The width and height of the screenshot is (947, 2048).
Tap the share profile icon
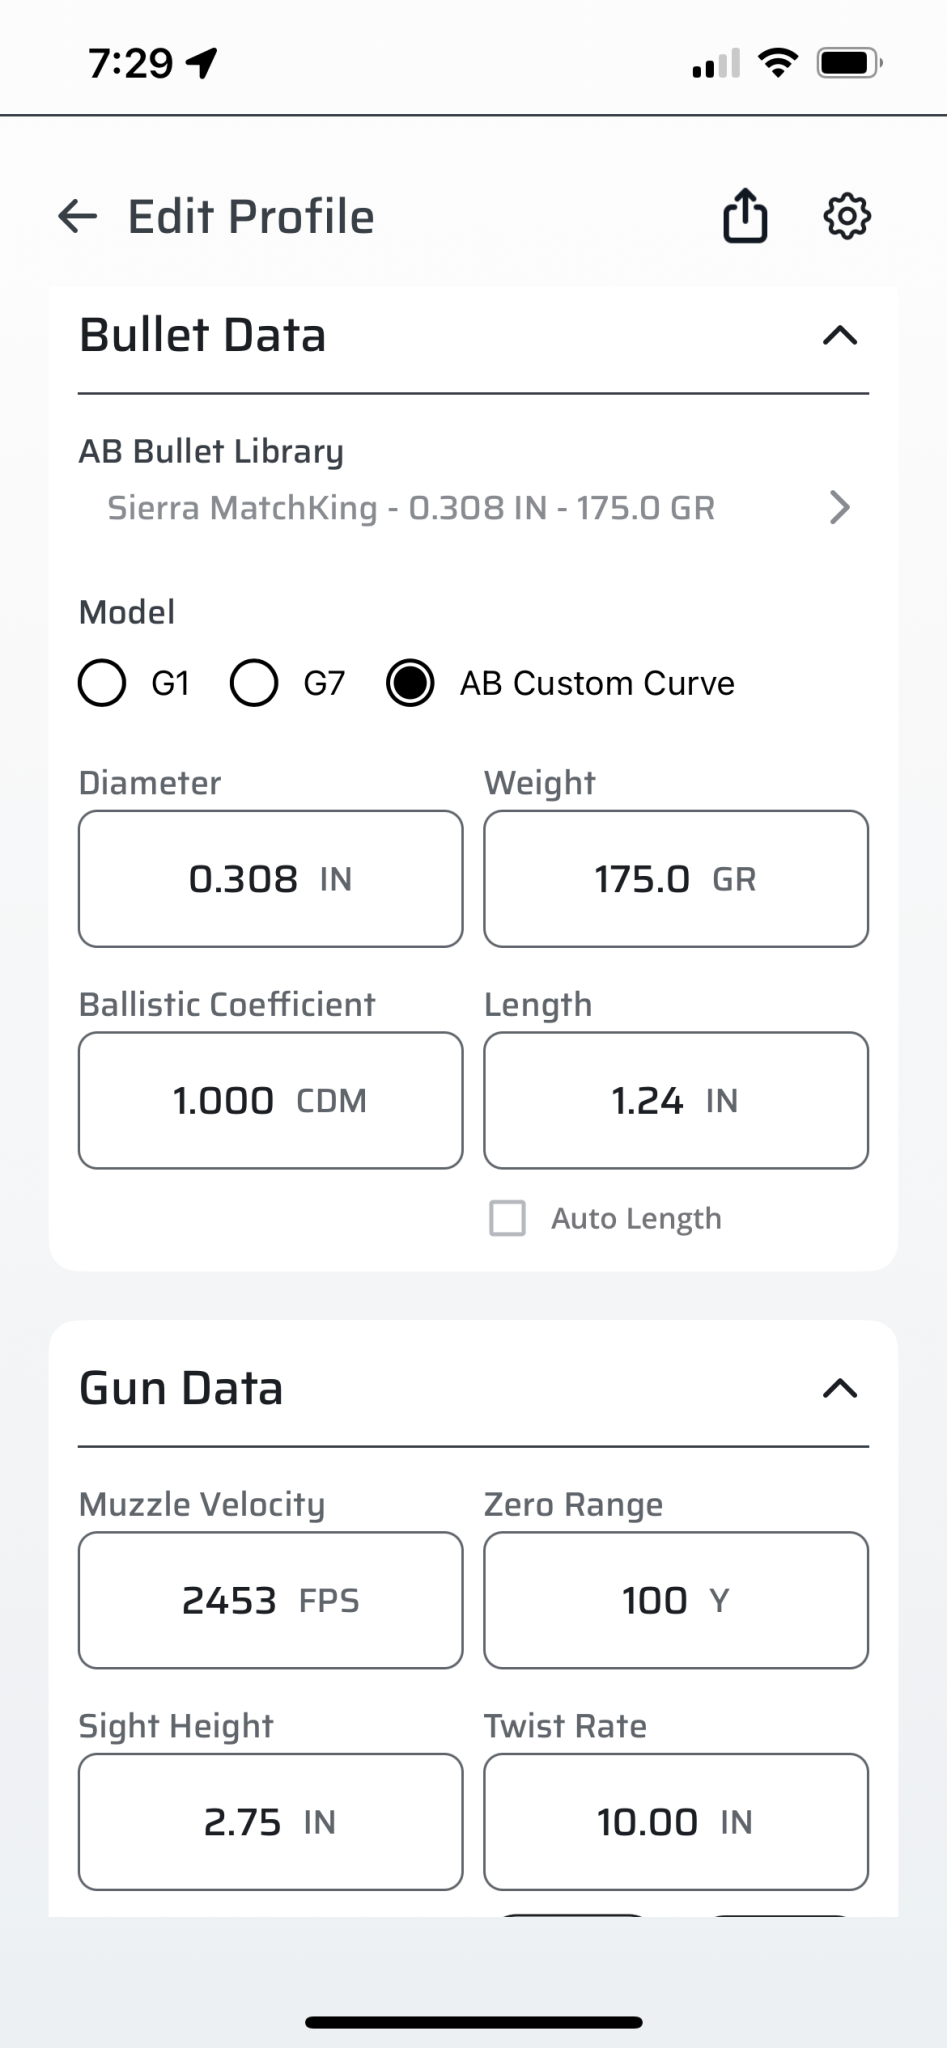coord(745,216)
